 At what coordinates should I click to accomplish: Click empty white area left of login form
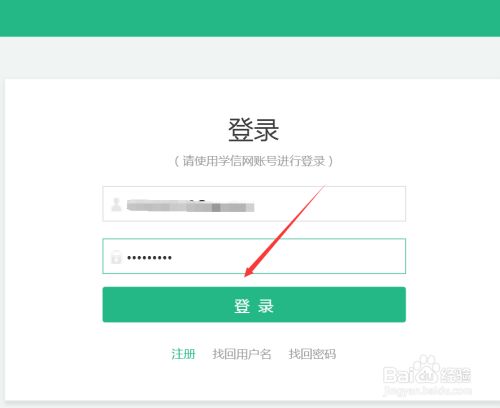(53, 233)
